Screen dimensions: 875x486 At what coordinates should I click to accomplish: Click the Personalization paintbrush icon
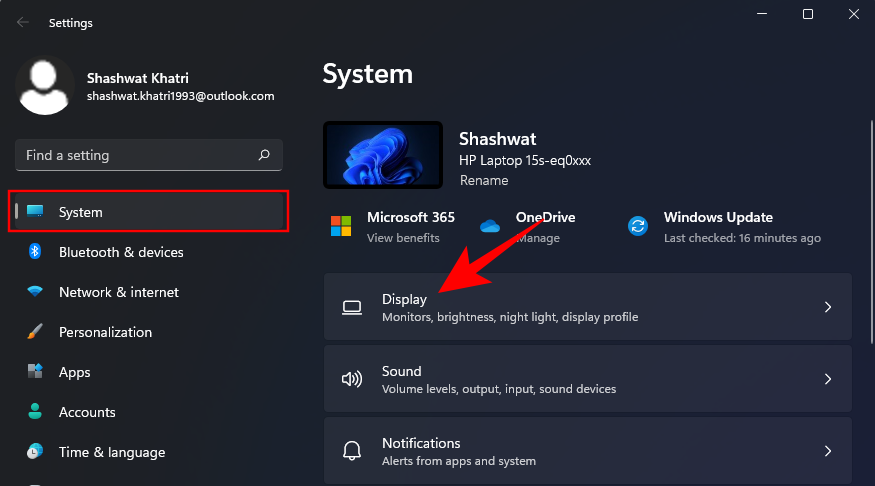point(35,332)
